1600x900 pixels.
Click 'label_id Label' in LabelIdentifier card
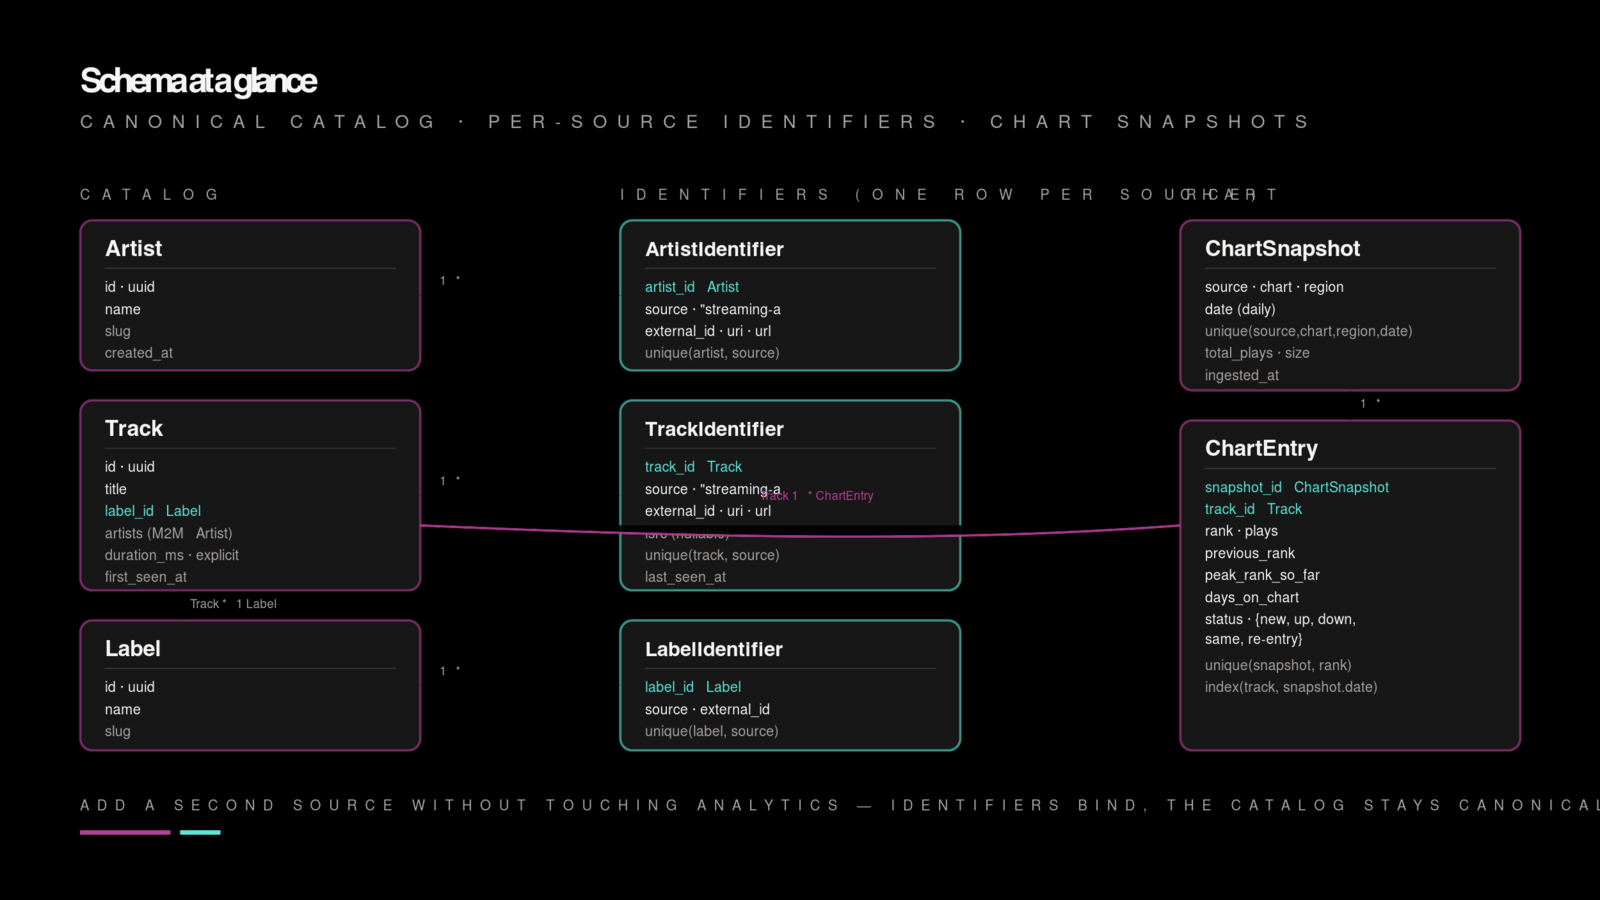pos(693,687)
